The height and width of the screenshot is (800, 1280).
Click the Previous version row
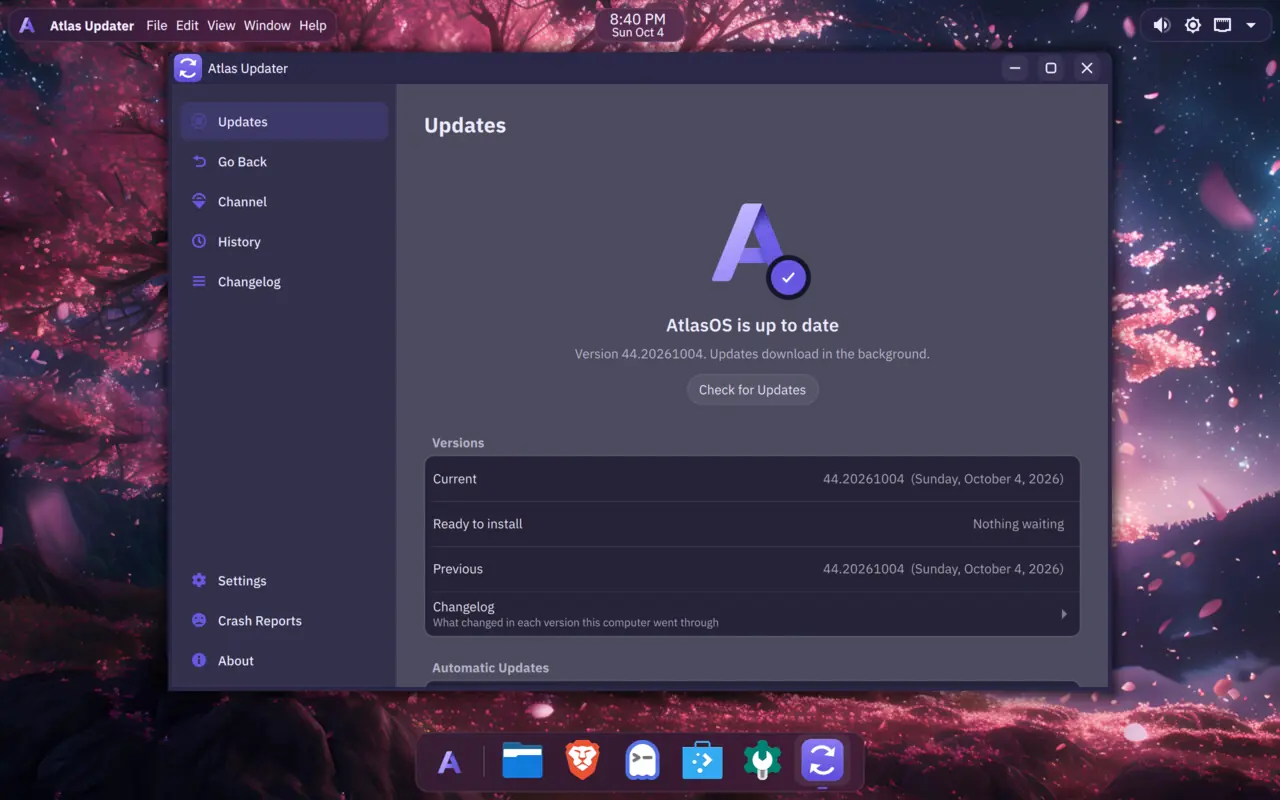(752, 569)
